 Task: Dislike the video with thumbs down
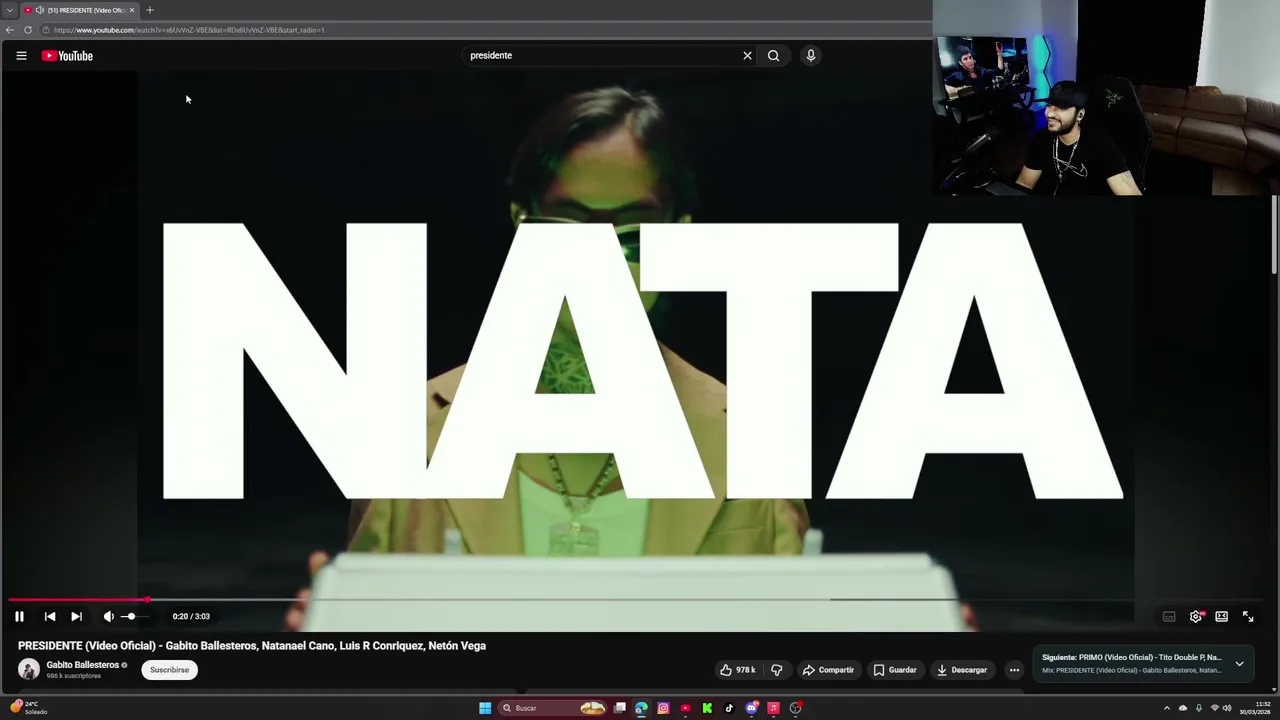point(777,670)
